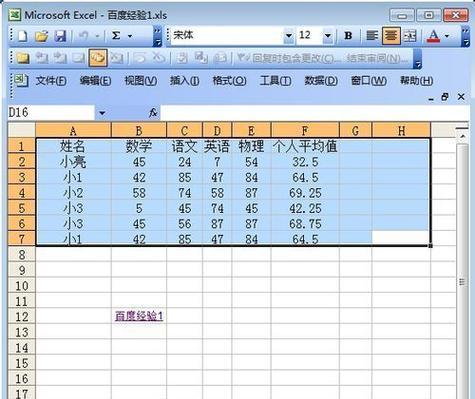Select column F header
Screen dimensions: 475x399
[305, 130]
